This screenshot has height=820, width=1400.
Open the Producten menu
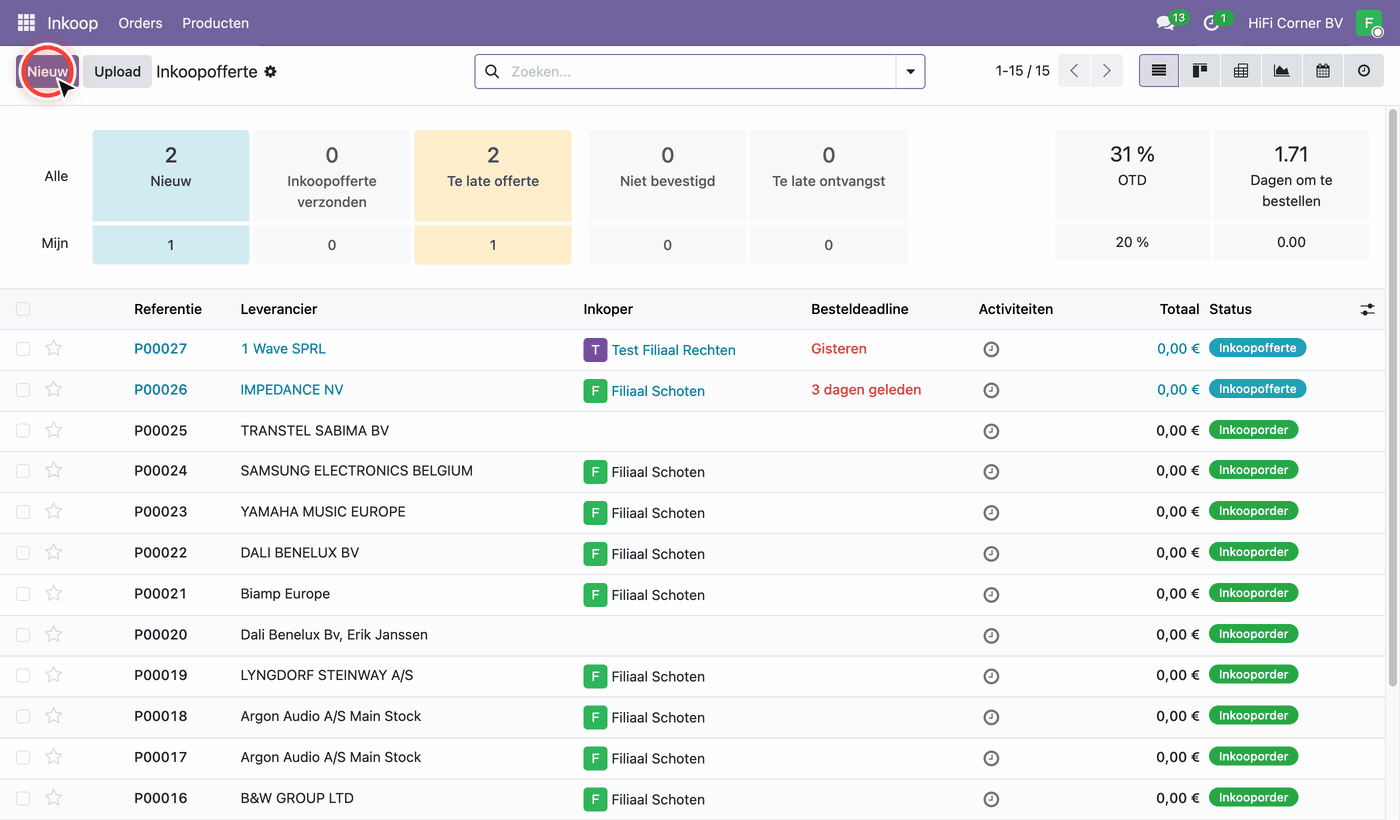(215, 23)
